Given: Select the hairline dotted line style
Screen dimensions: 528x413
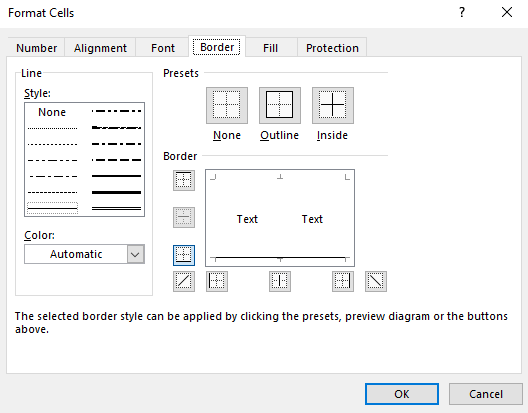Looking at the screenshot, I should click(x=52, y=128).
